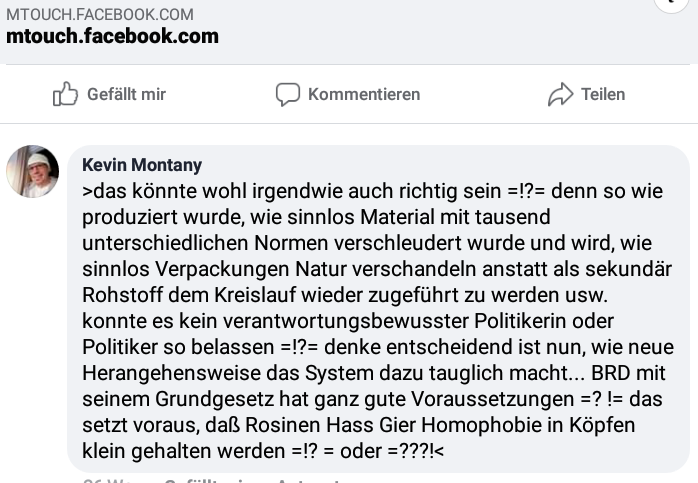This screenshot has width=698, height=483.
Task: Open the bold mtouch.facebook.com link title
Action: click(x=112, y=36)
